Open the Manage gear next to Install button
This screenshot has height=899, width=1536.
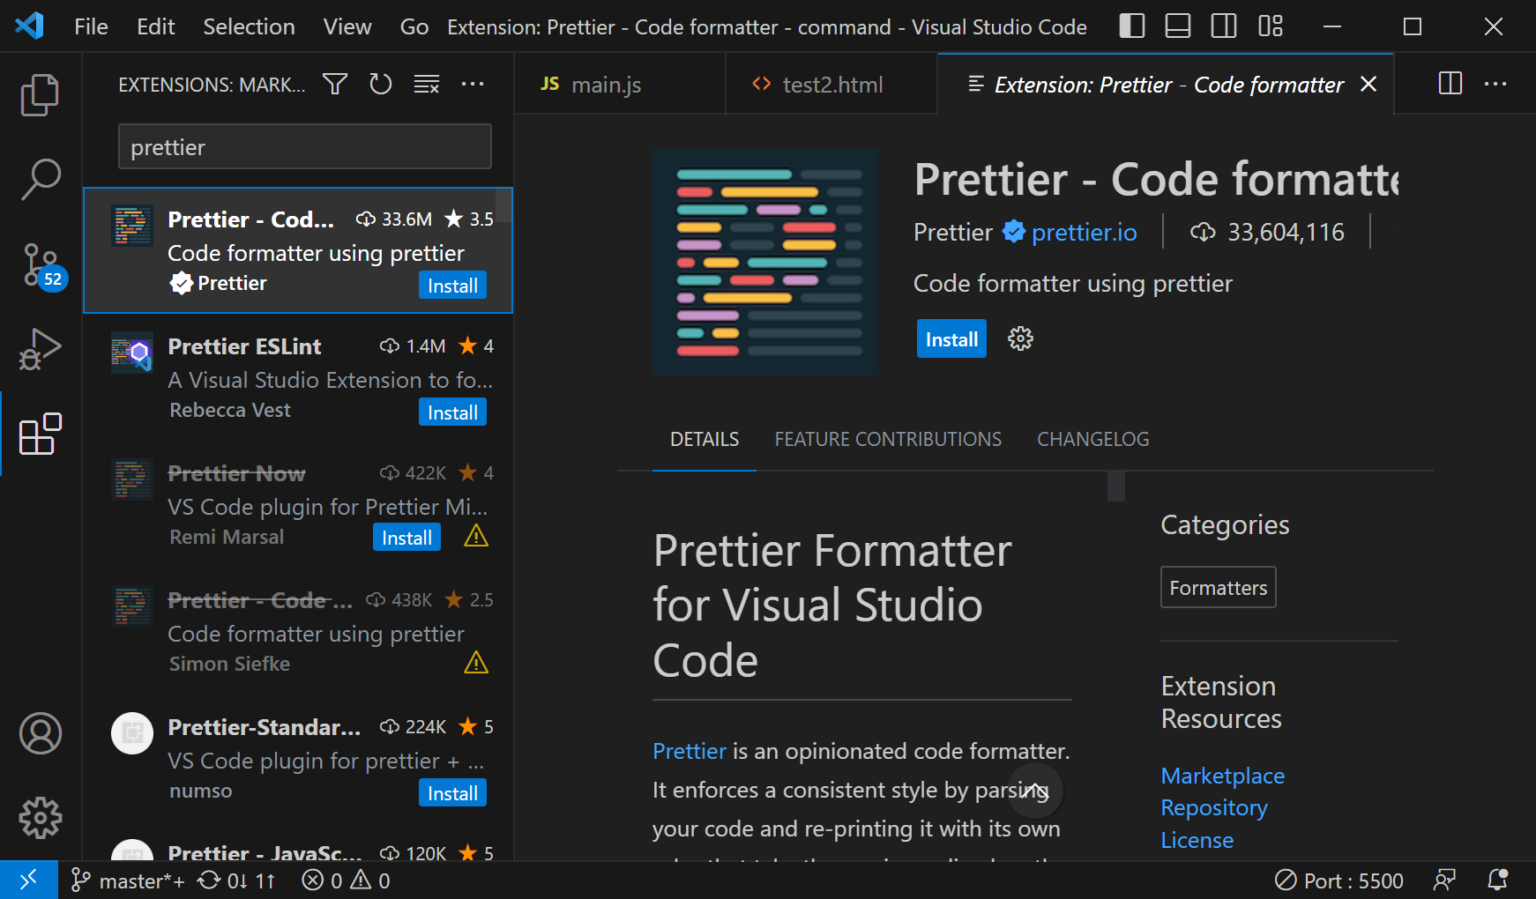pyautogui.click(x=1020, y=338)
